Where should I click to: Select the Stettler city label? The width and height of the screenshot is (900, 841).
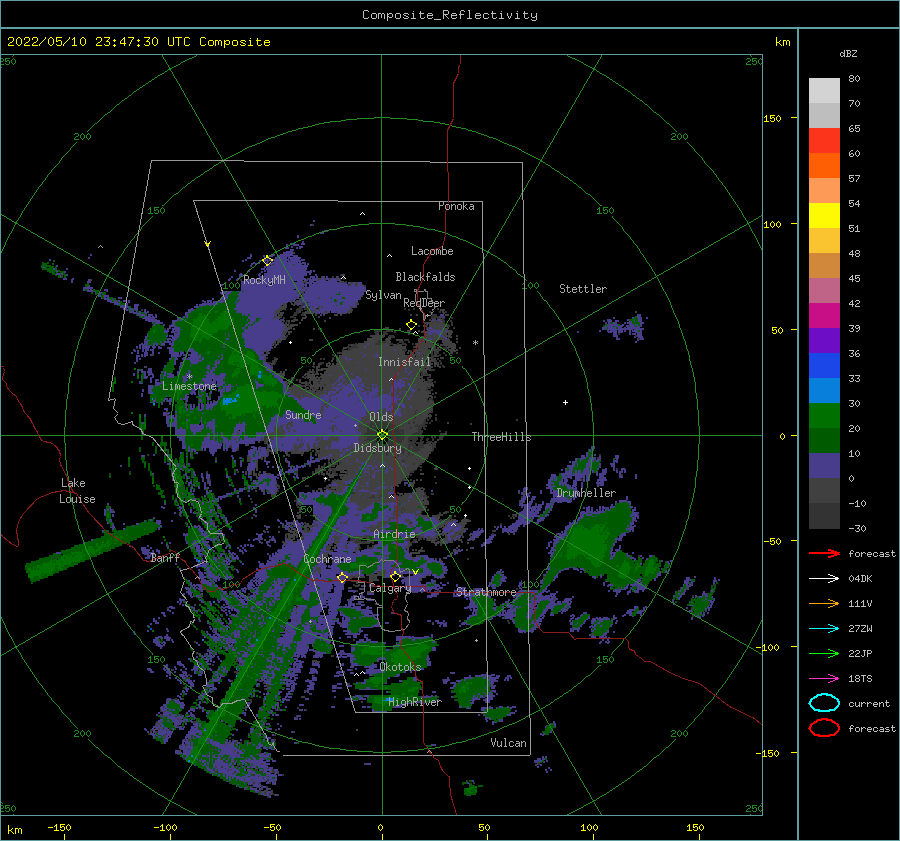pyautogui.click(x=583, y=289)
